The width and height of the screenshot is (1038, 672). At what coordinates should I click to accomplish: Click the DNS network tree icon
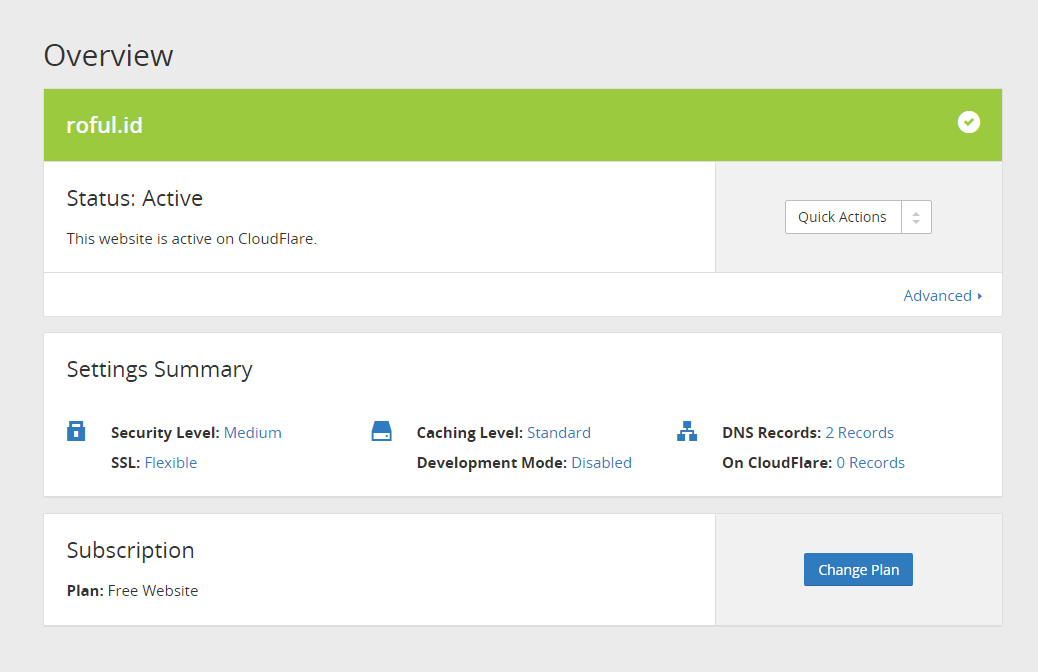686,432
